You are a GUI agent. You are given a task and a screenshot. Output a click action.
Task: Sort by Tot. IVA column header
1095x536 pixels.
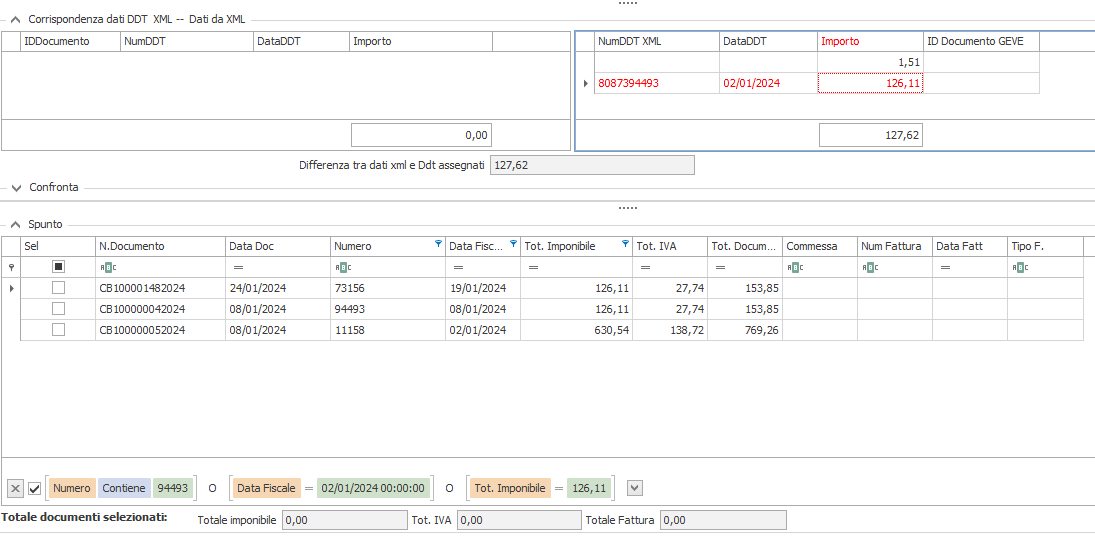tap(670, 246)
